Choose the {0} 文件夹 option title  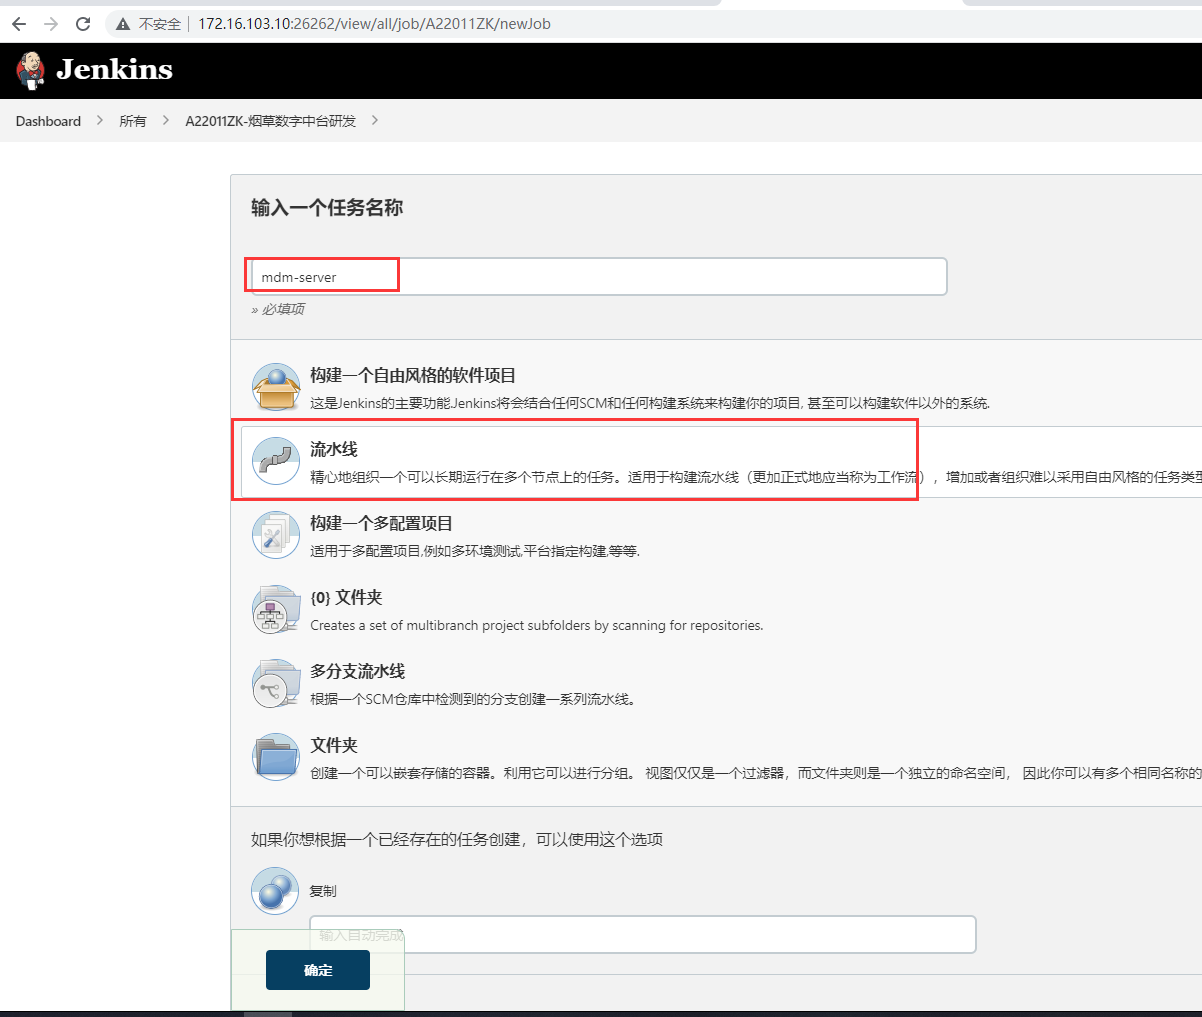pyautogui.click(x=347, y=598)
